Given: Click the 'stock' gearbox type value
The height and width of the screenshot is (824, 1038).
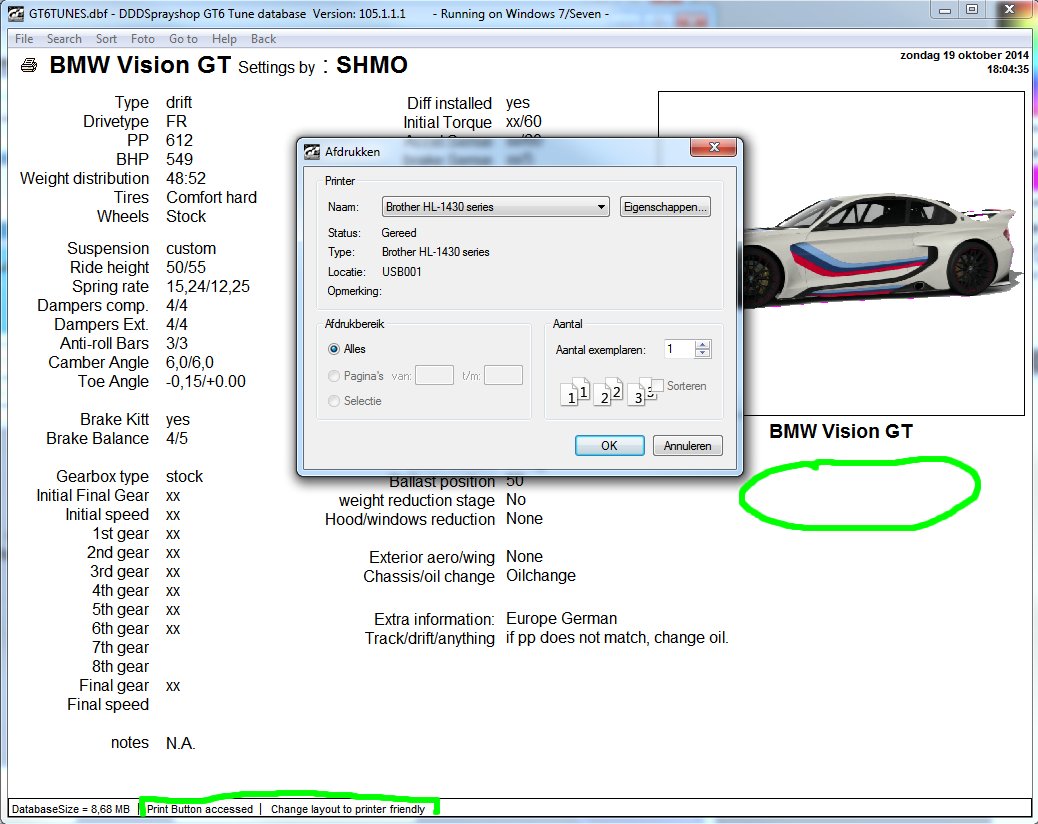Looking at the screenshot, I should click(185, 477).
